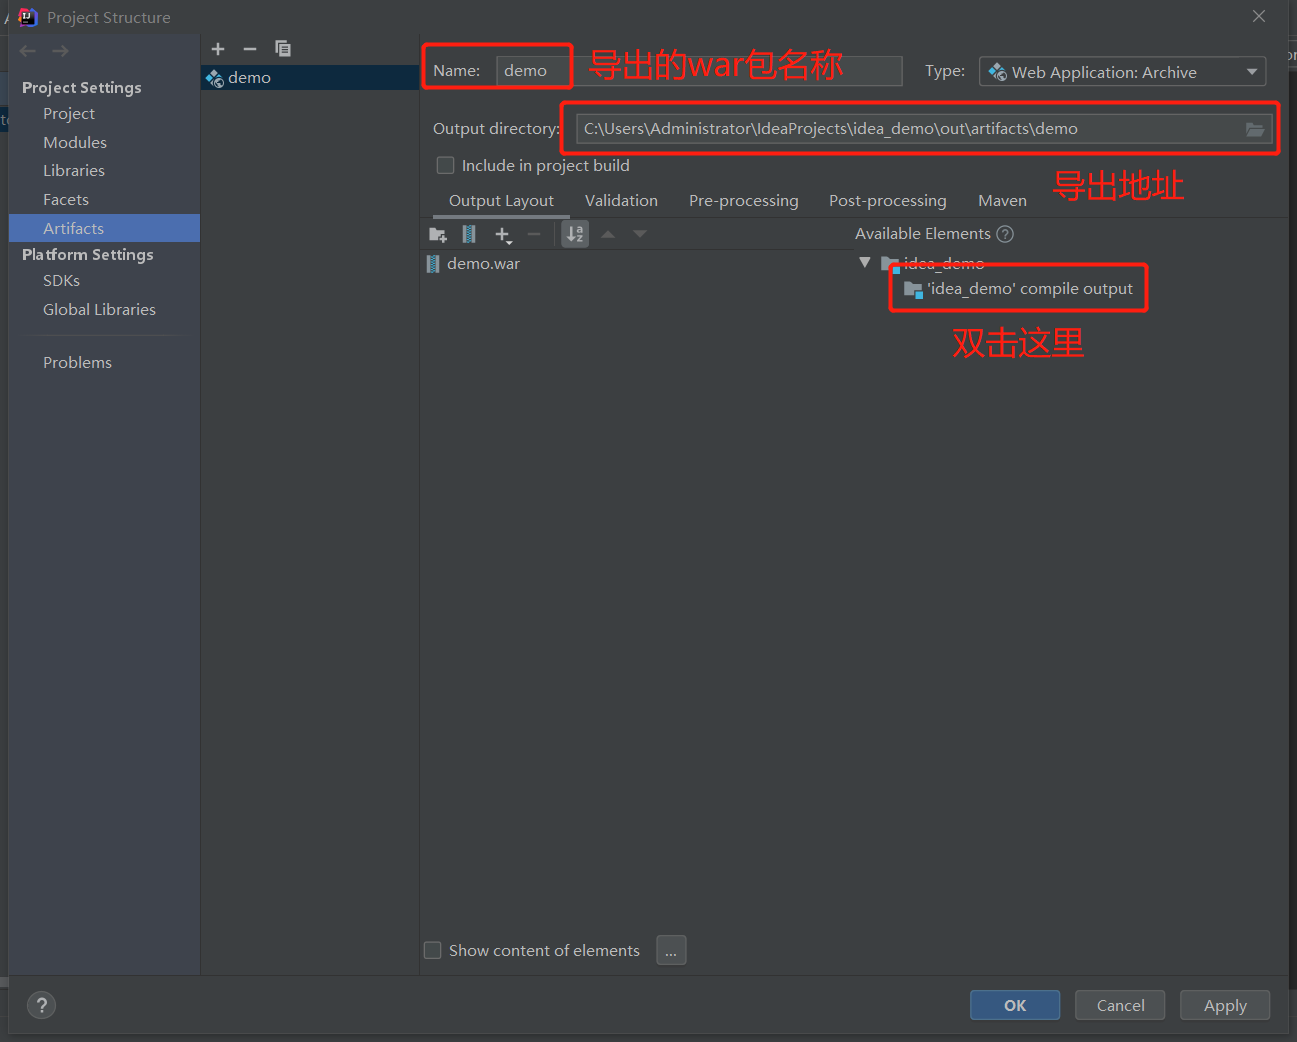1297x1042 pixels.
Task: Open the Problems section
Action: coord(77,362)
